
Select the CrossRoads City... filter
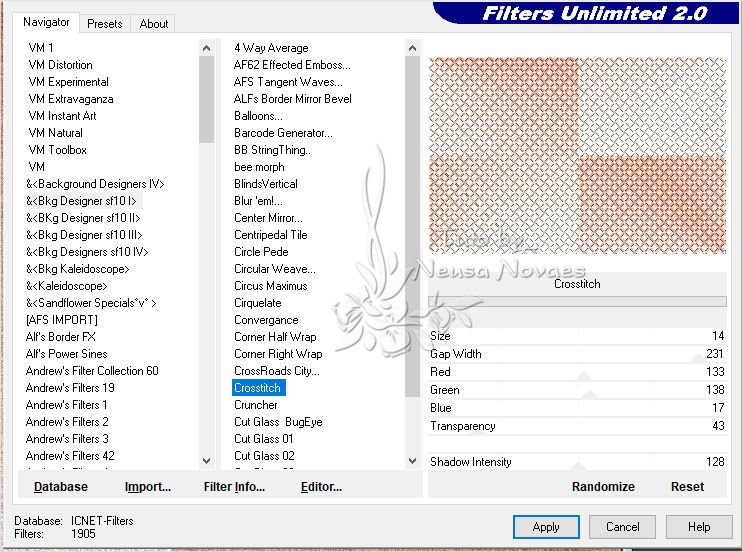pyautogui.click(x=277, y=371)
